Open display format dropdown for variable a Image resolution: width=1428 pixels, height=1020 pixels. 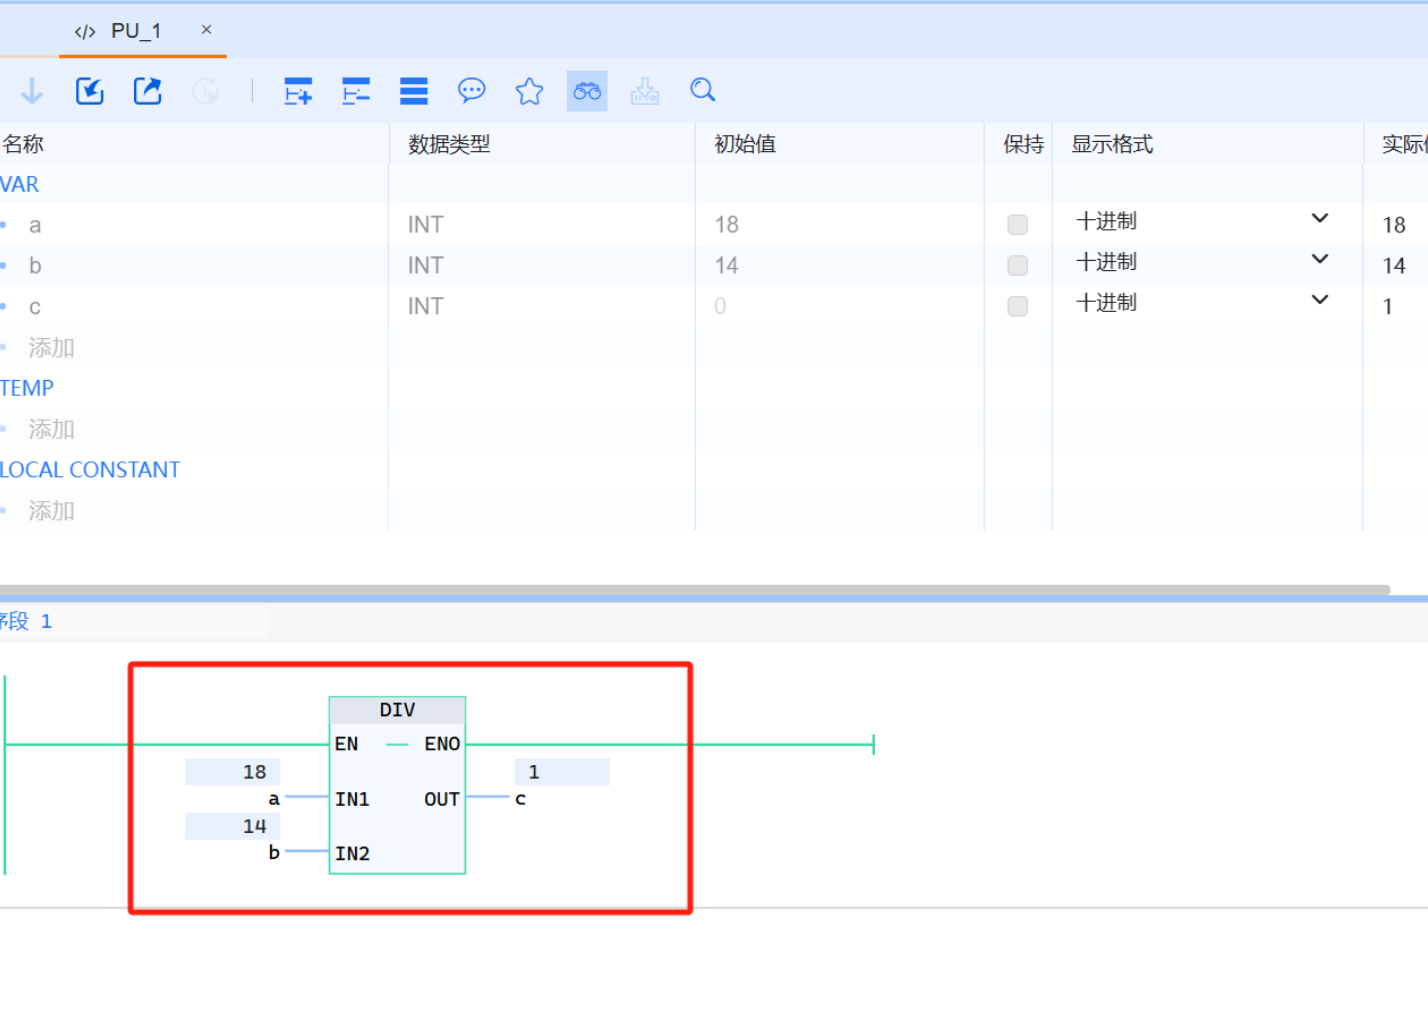(x=1319, y=219)
